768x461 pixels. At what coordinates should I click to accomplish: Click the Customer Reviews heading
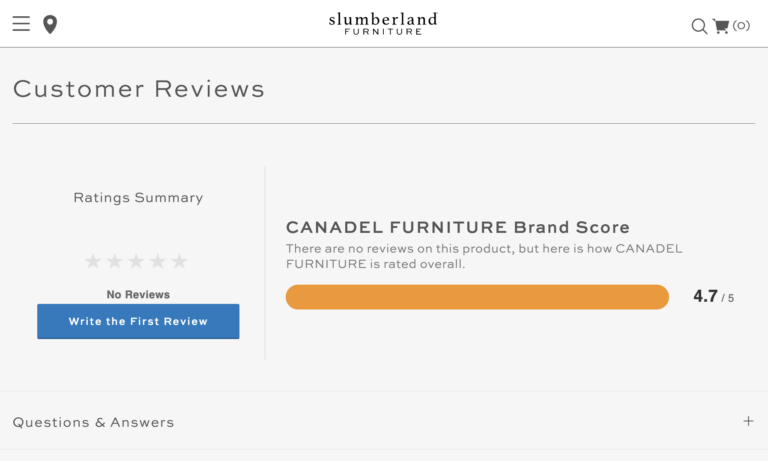point(139,89)
